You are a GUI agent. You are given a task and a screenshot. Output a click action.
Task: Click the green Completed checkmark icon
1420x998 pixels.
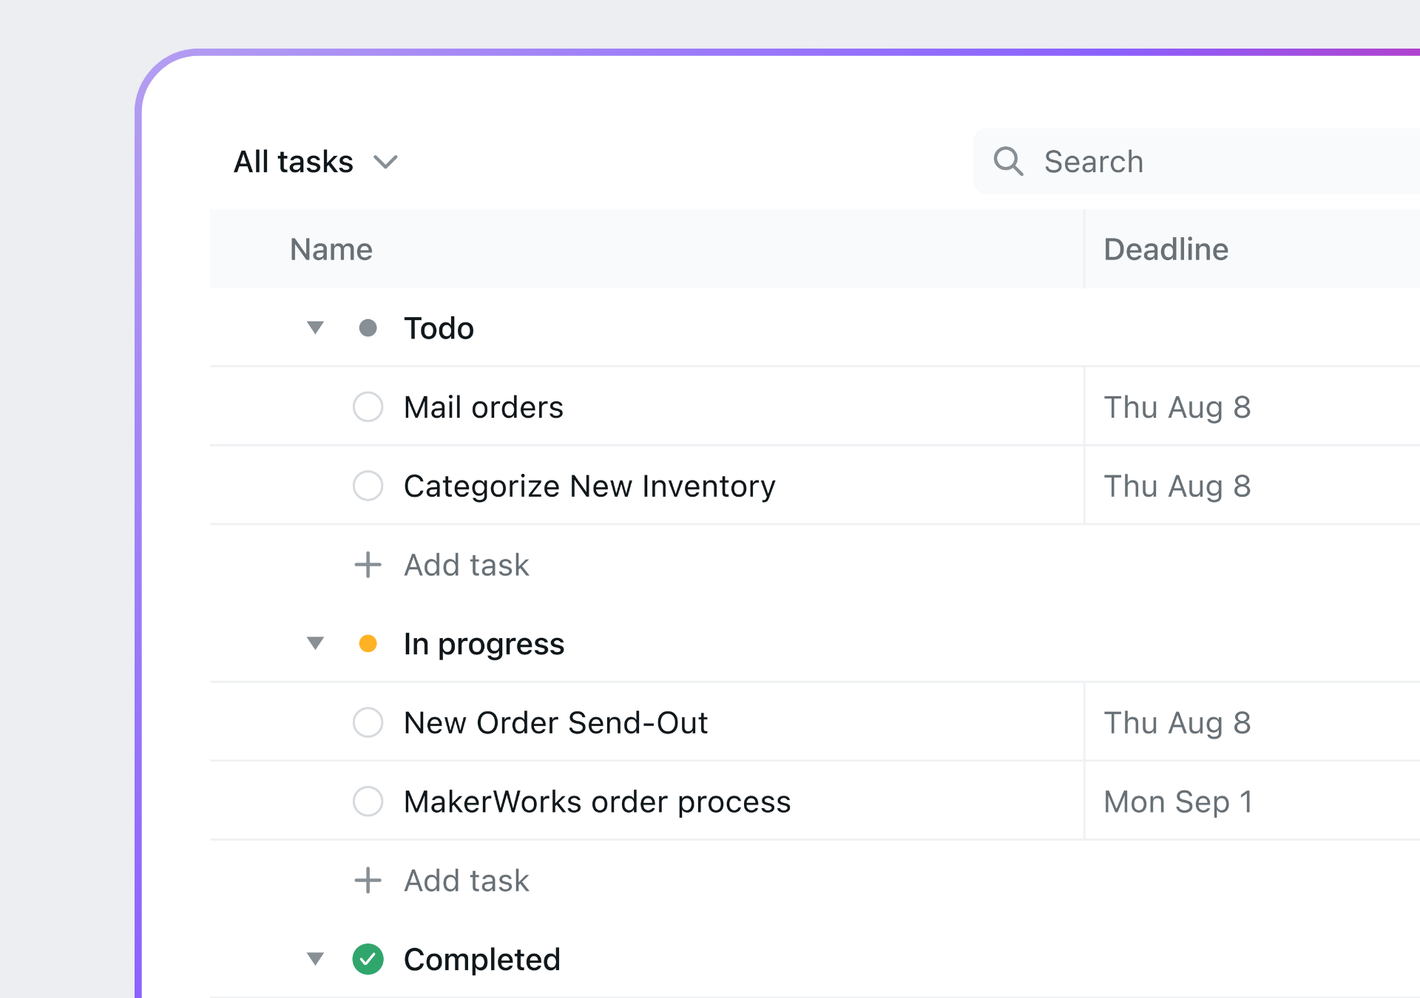368,959
